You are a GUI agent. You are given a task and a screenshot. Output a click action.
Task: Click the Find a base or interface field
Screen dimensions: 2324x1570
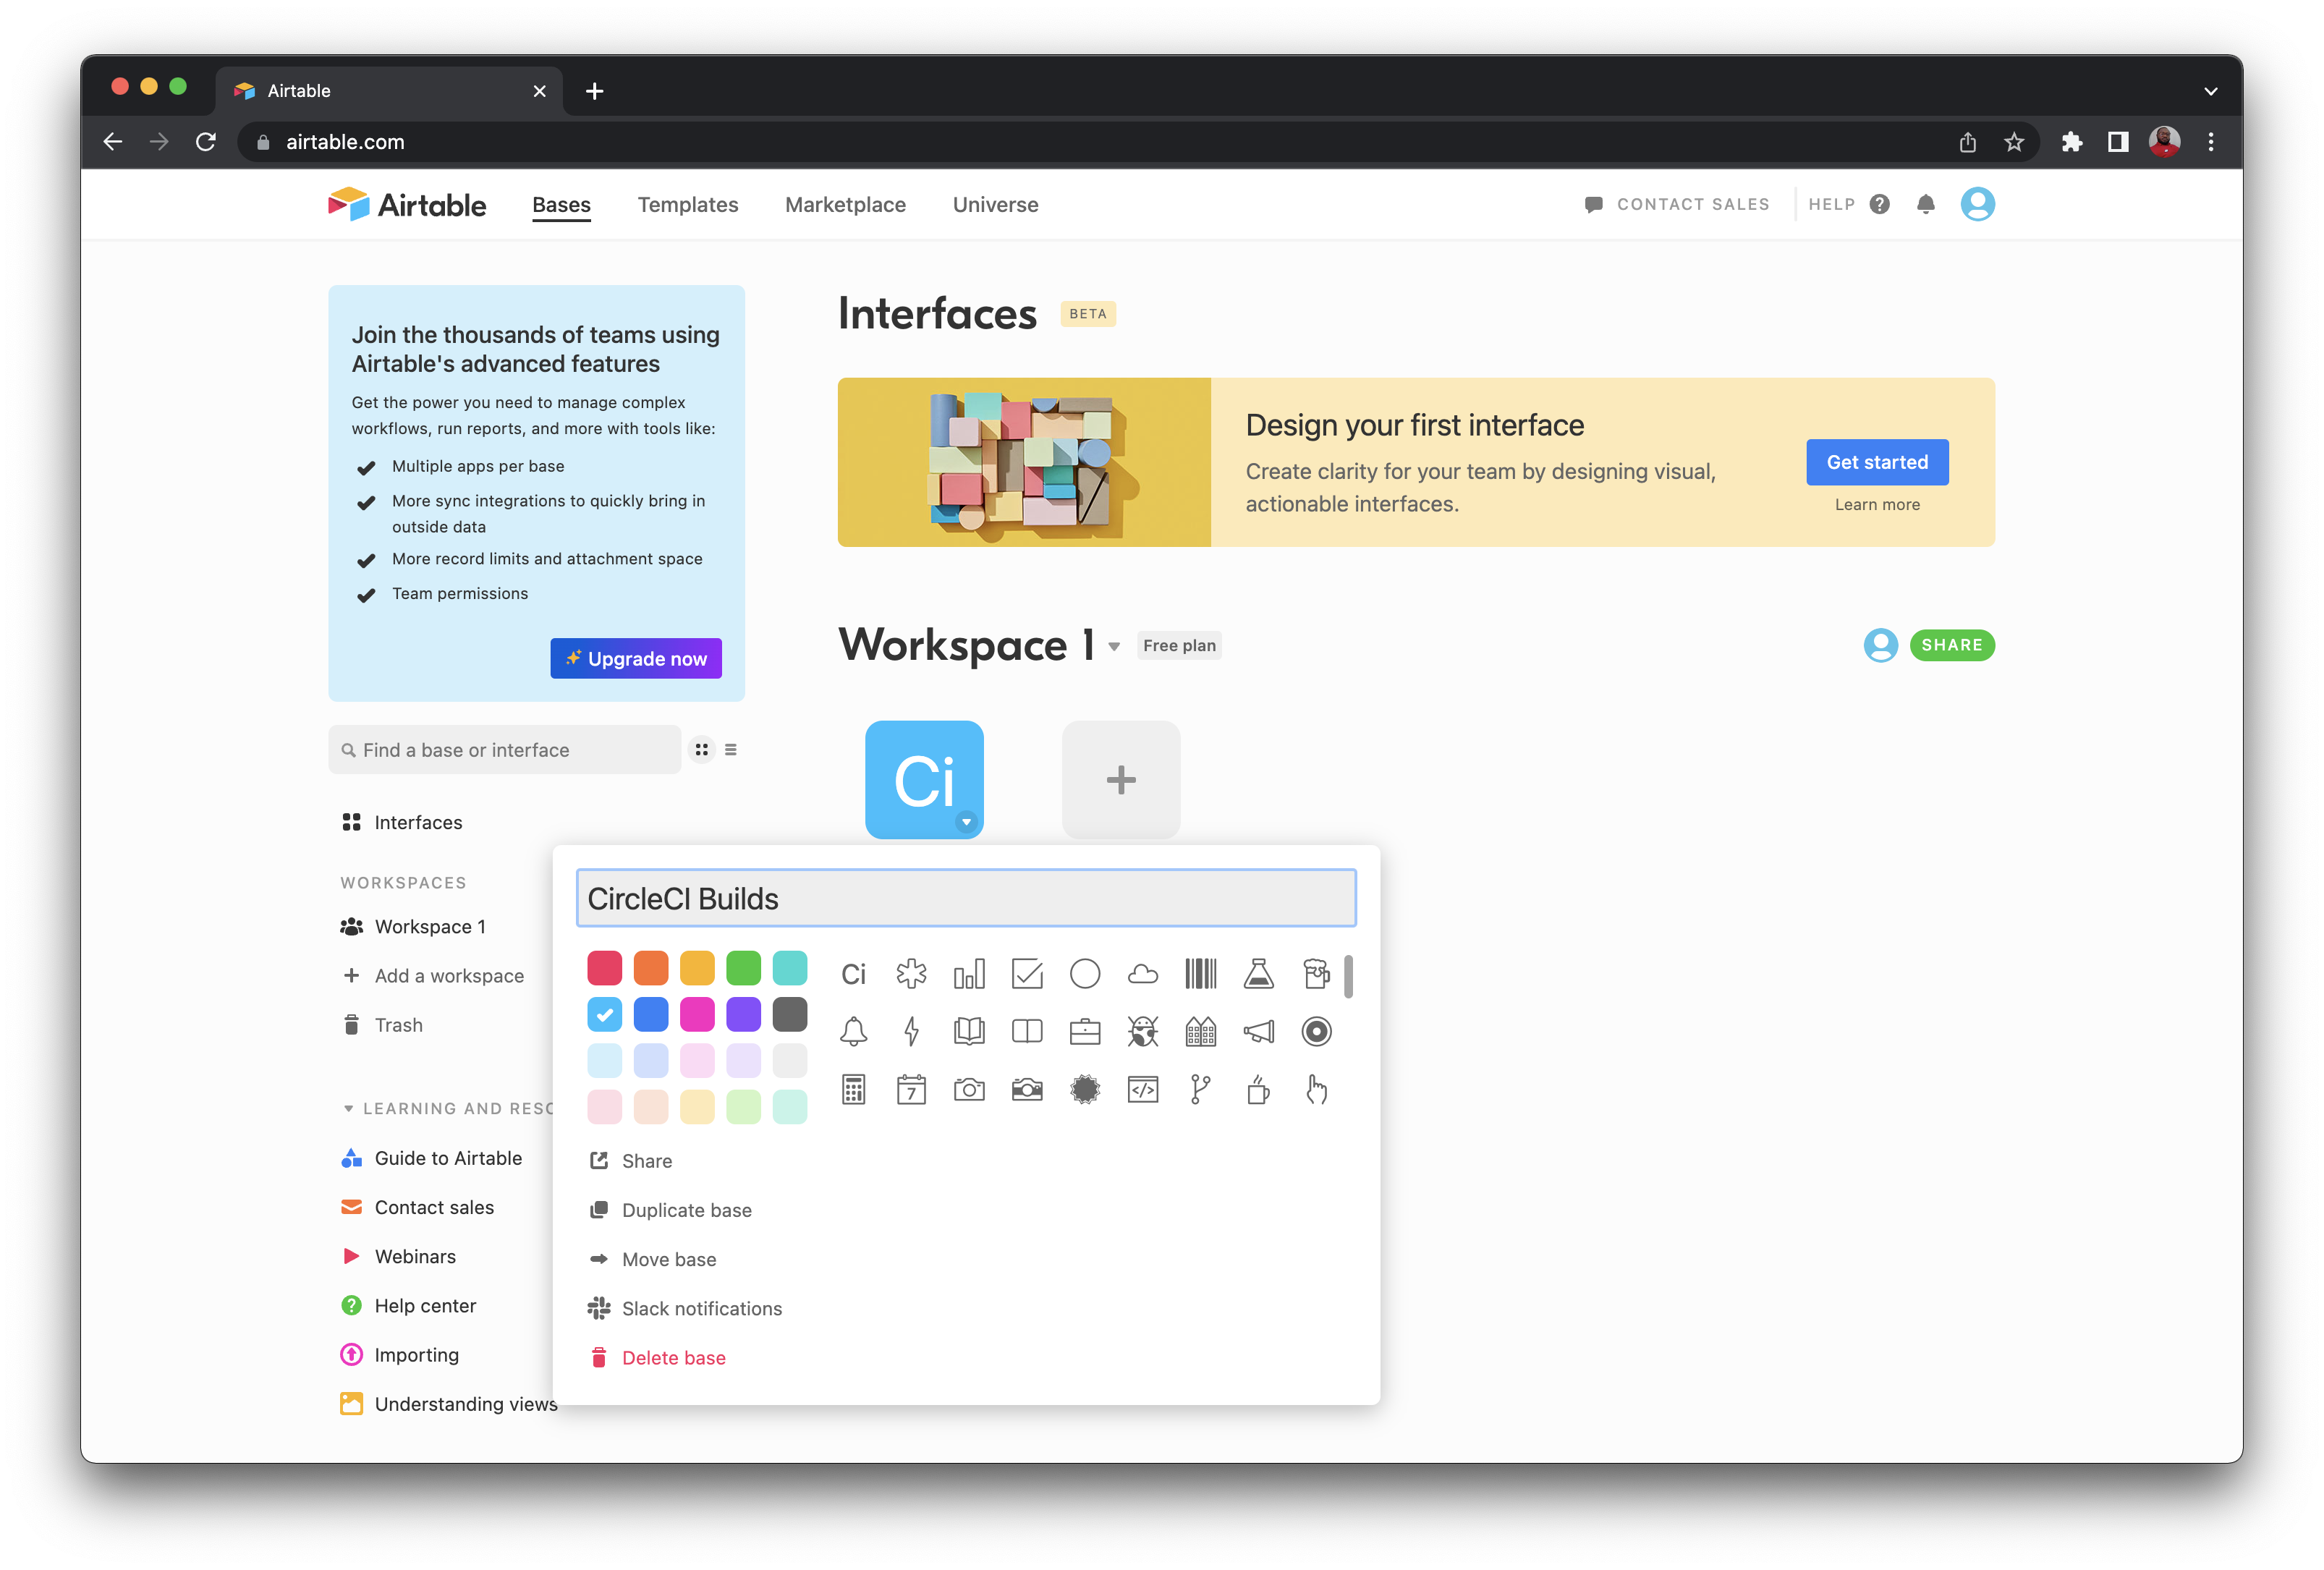tap(505, 749)
